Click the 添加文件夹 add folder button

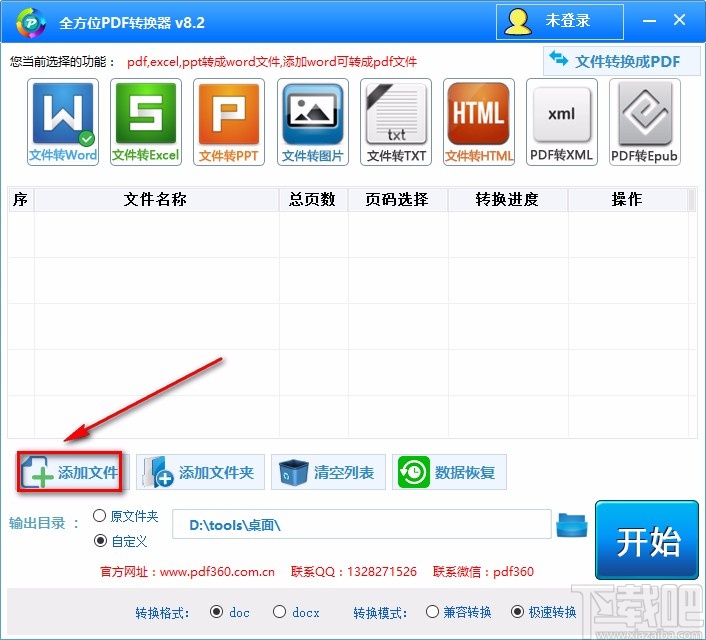(x=200, y=472)
